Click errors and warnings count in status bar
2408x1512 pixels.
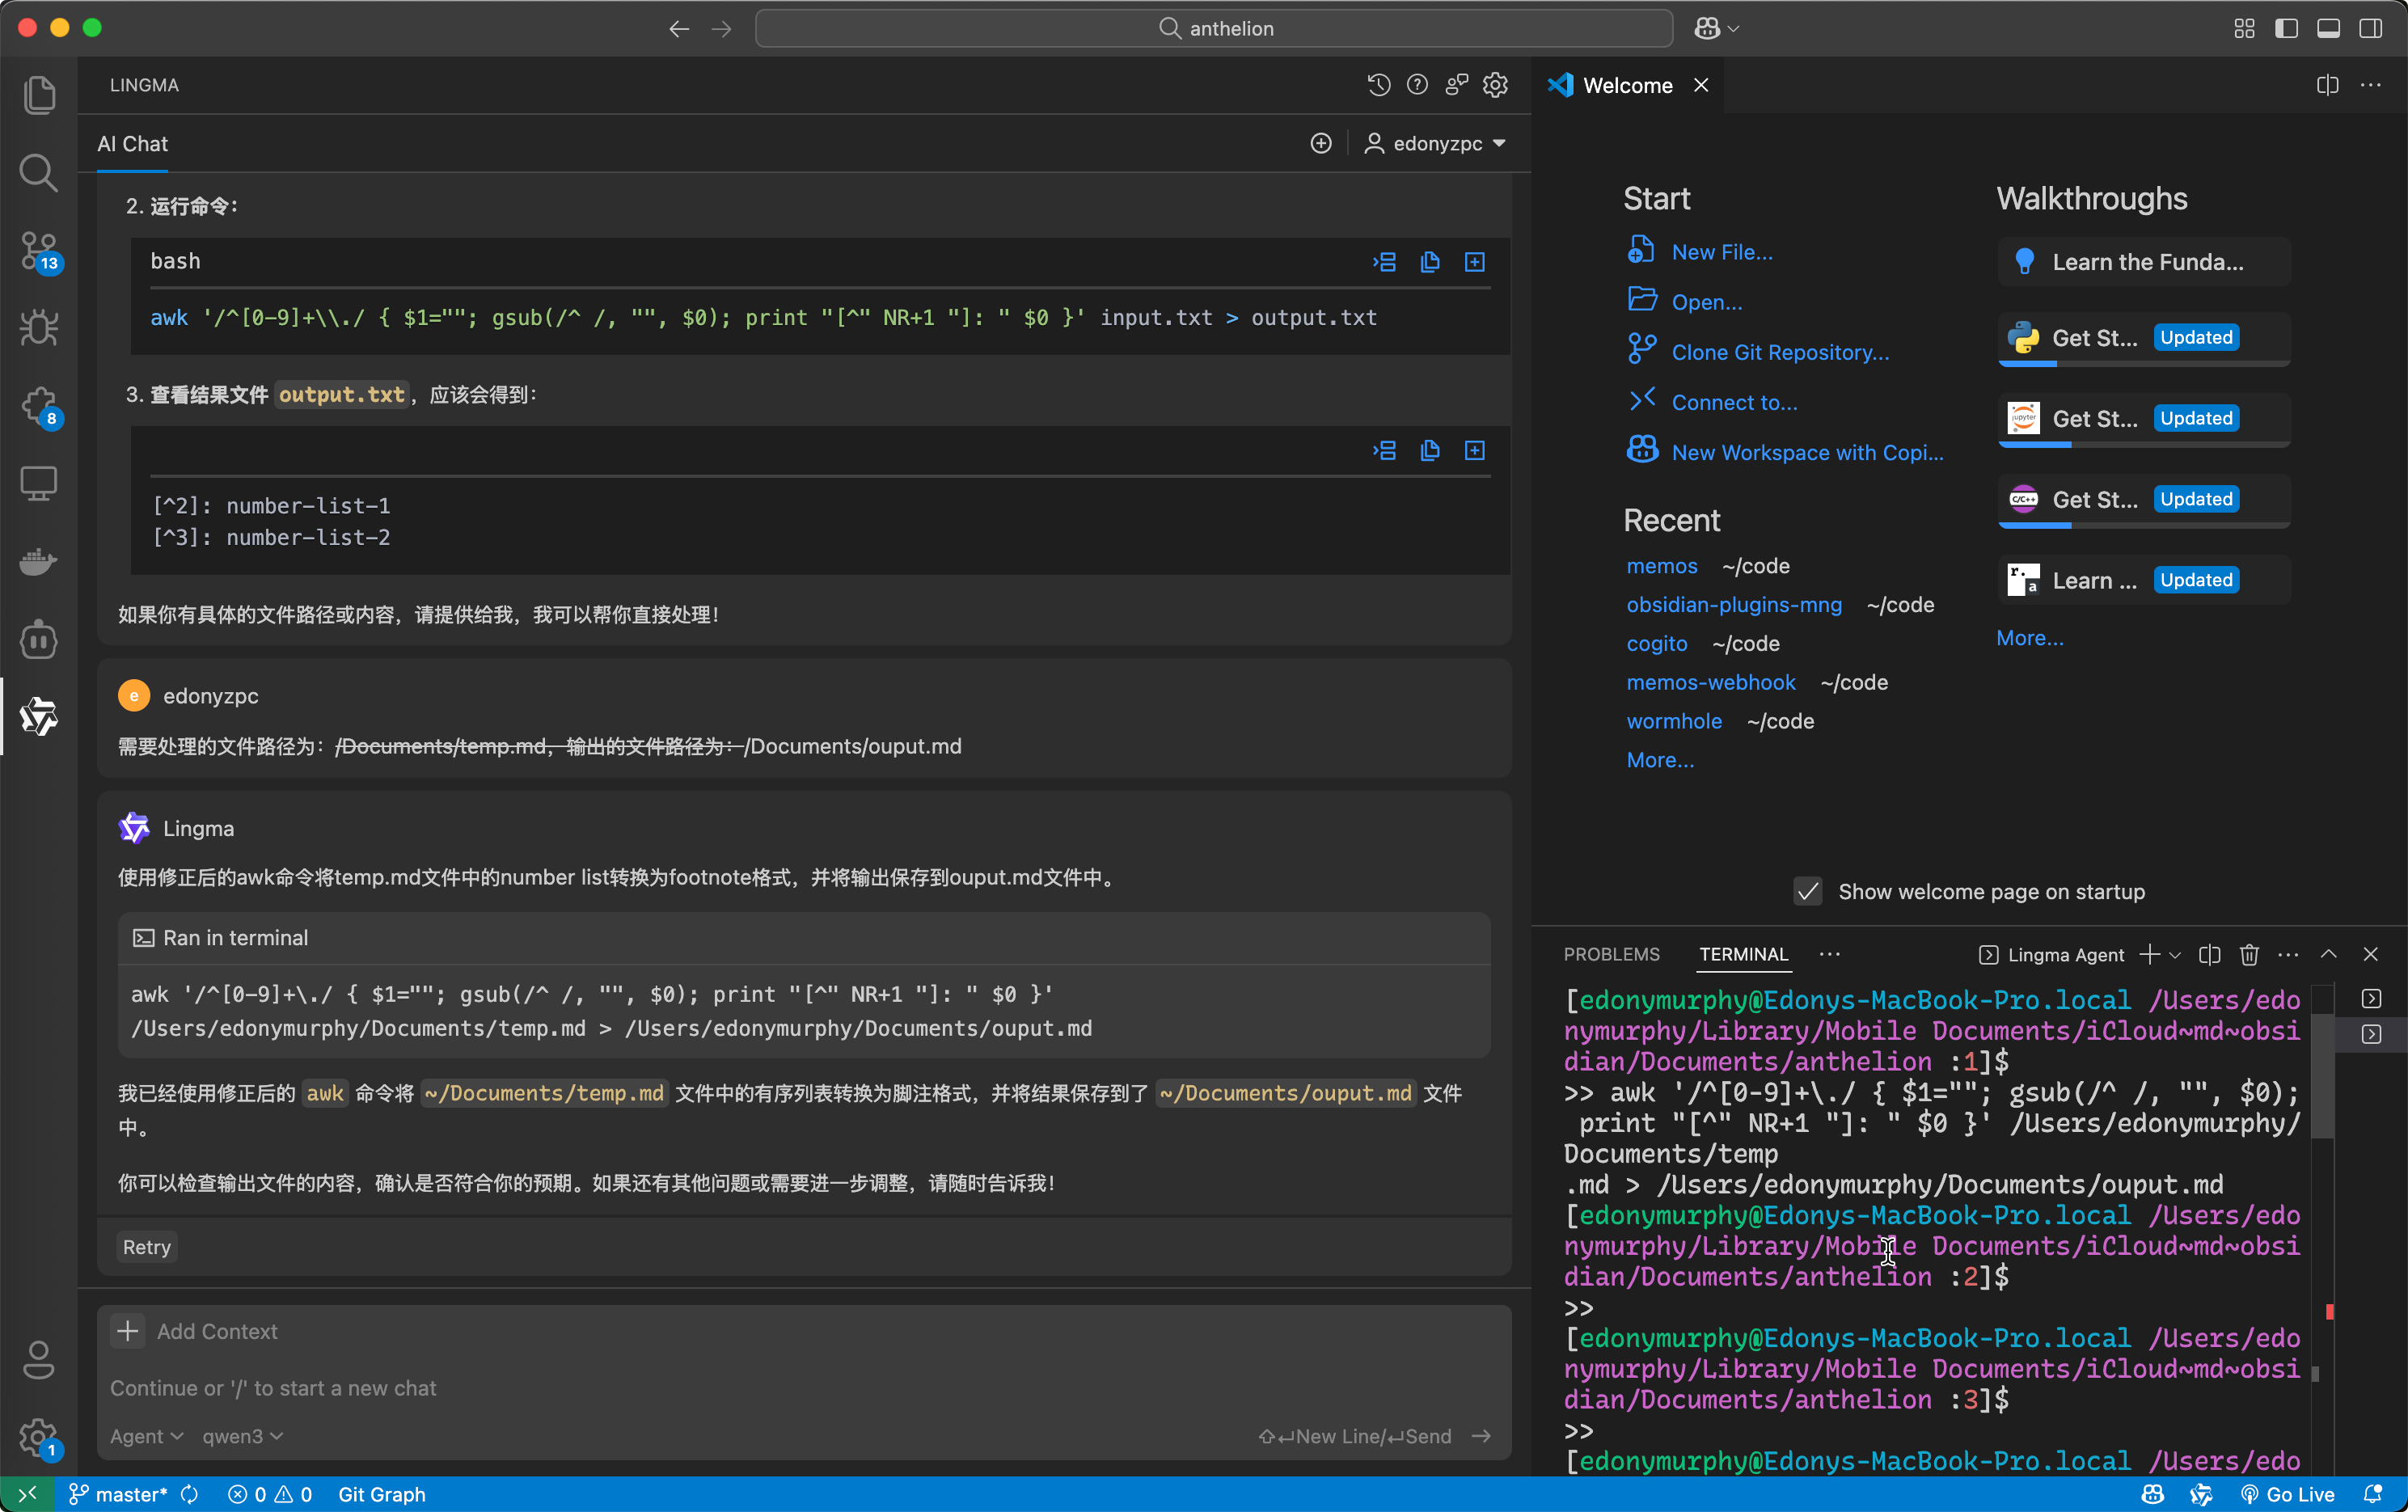(x=270, y=1494)
